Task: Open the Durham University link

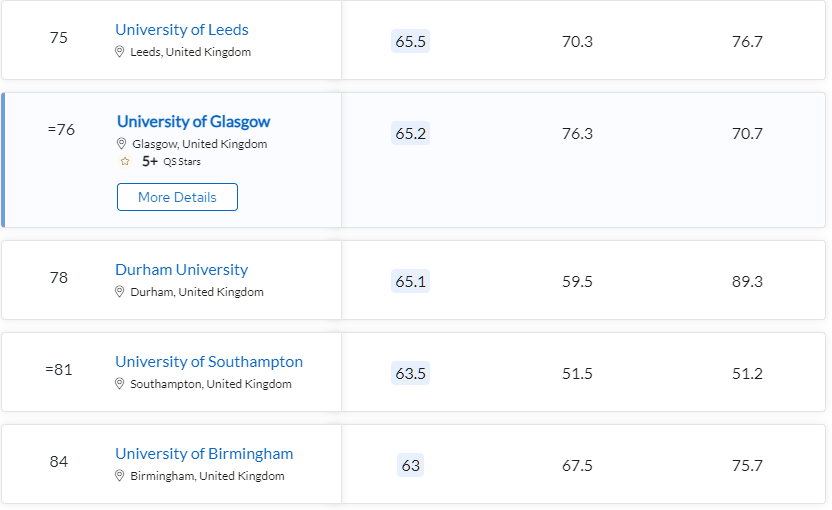Action: click(181, 270)
